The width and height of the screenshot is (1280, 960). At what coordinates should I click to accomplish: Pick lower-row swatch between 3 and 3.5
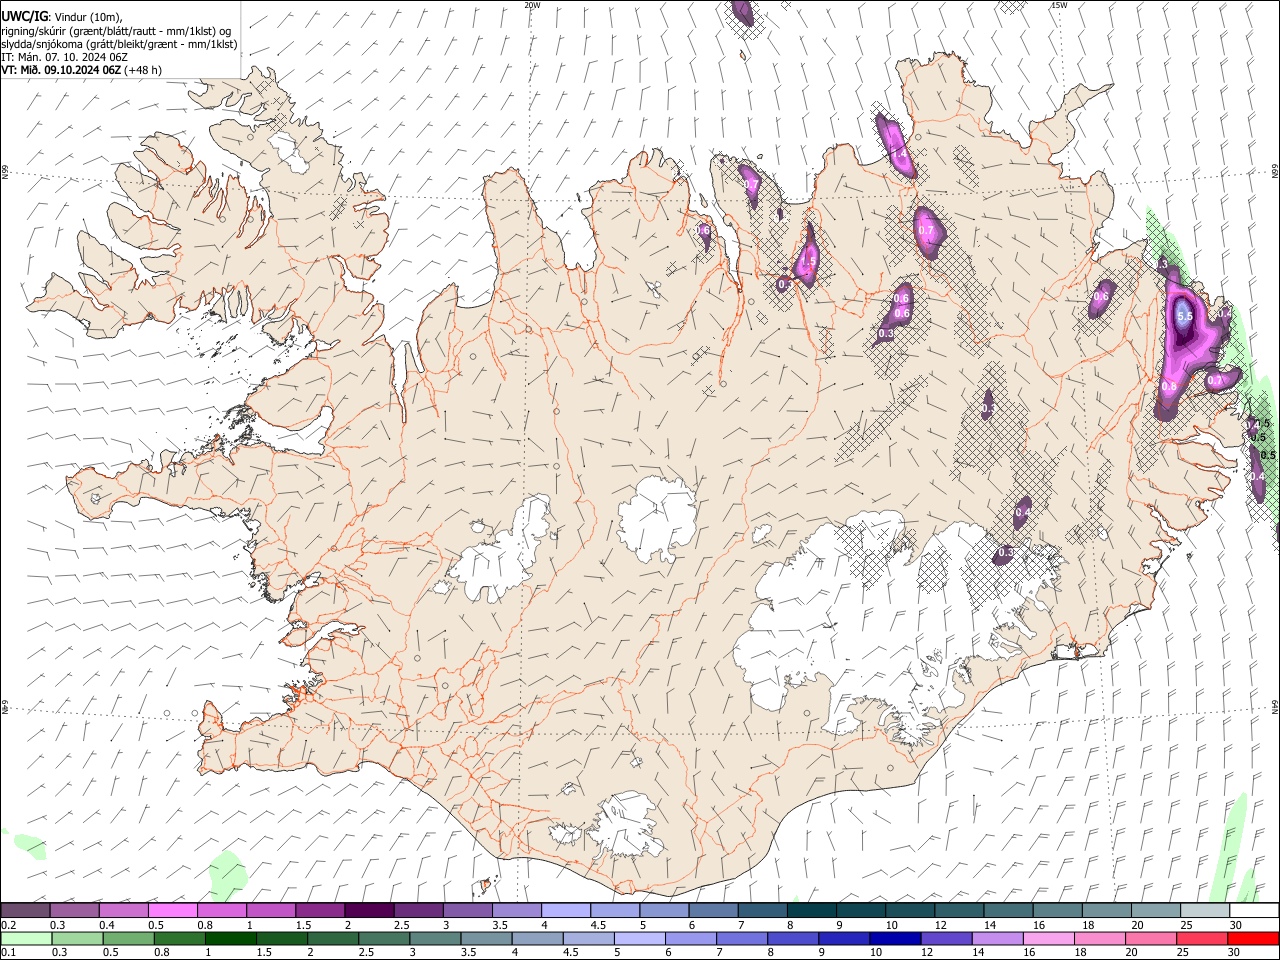pos(436,938)
